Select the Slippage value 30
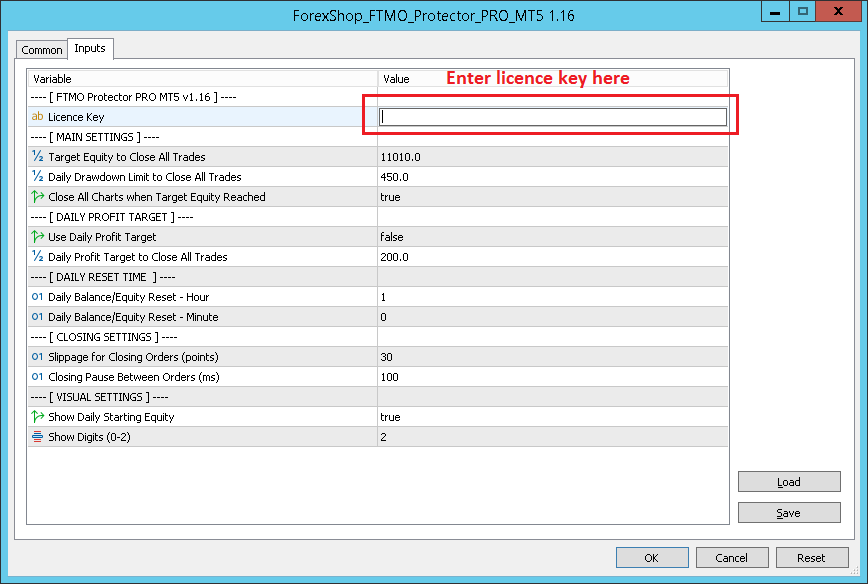This screenshot has height=584, width=868. click(x=386, y=357)
